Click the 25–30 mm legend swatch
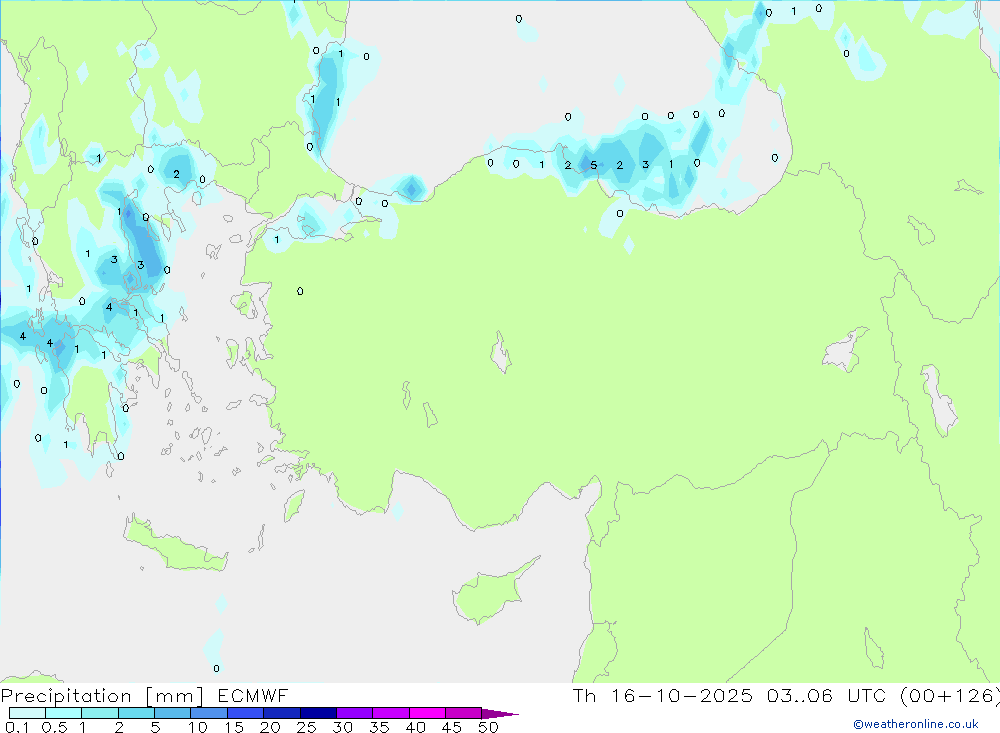 318,713
